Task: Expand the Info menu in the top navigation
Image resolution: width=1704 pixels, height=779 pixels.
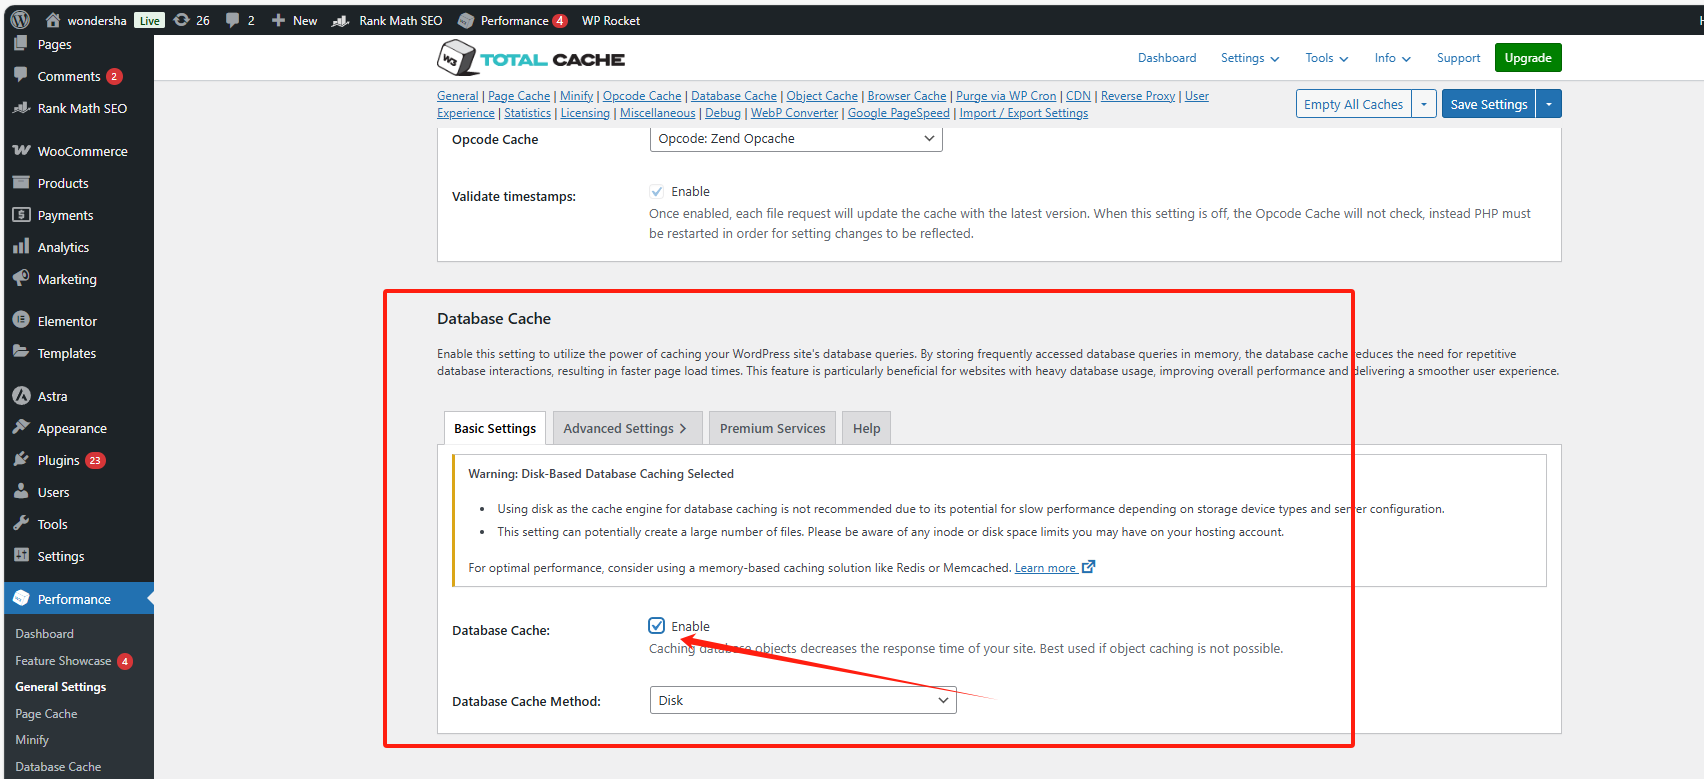Action: coord(1393,58)
